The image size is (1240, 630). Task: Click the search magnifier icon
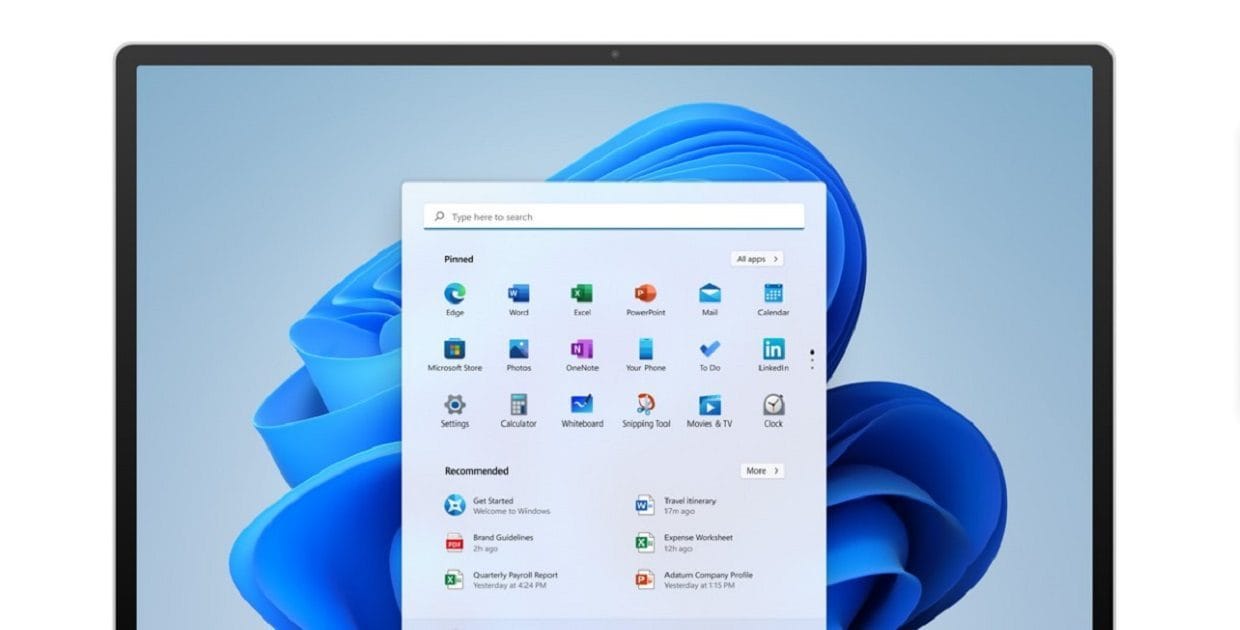439,216
